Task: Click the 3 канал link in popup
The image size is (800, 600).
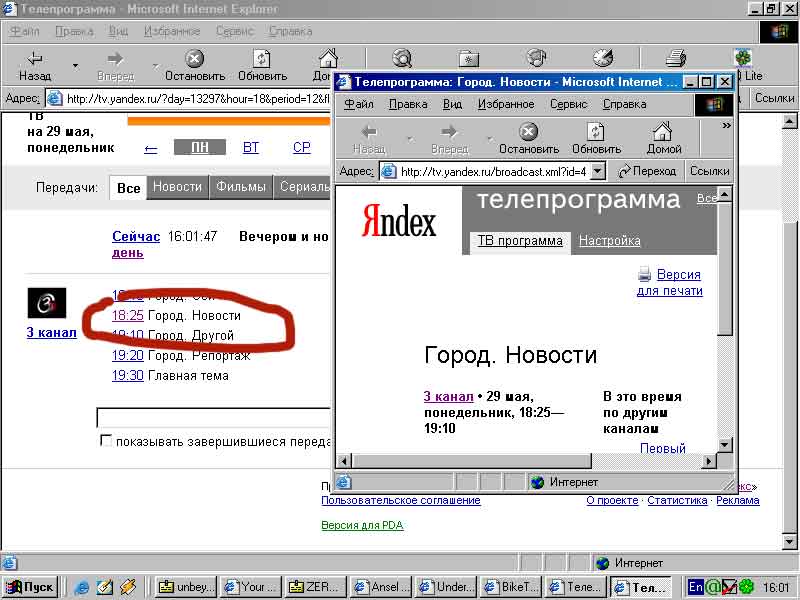Action: (x=448, y=396)
